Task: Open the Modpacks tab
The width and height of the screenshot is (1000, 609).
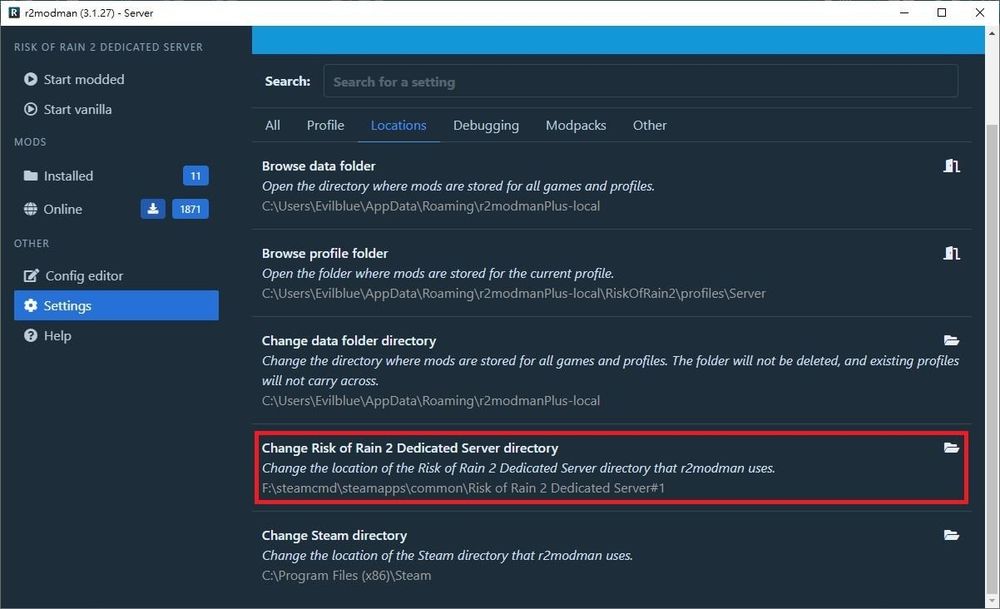Action: (x=575, y=125)
